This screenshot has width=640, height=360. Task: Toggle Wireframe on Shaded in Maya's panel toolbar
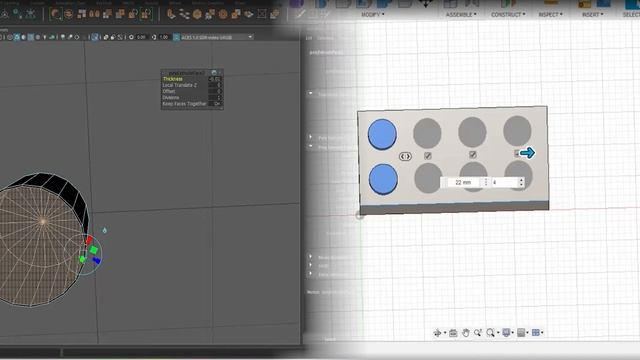[x=31, y=37]
